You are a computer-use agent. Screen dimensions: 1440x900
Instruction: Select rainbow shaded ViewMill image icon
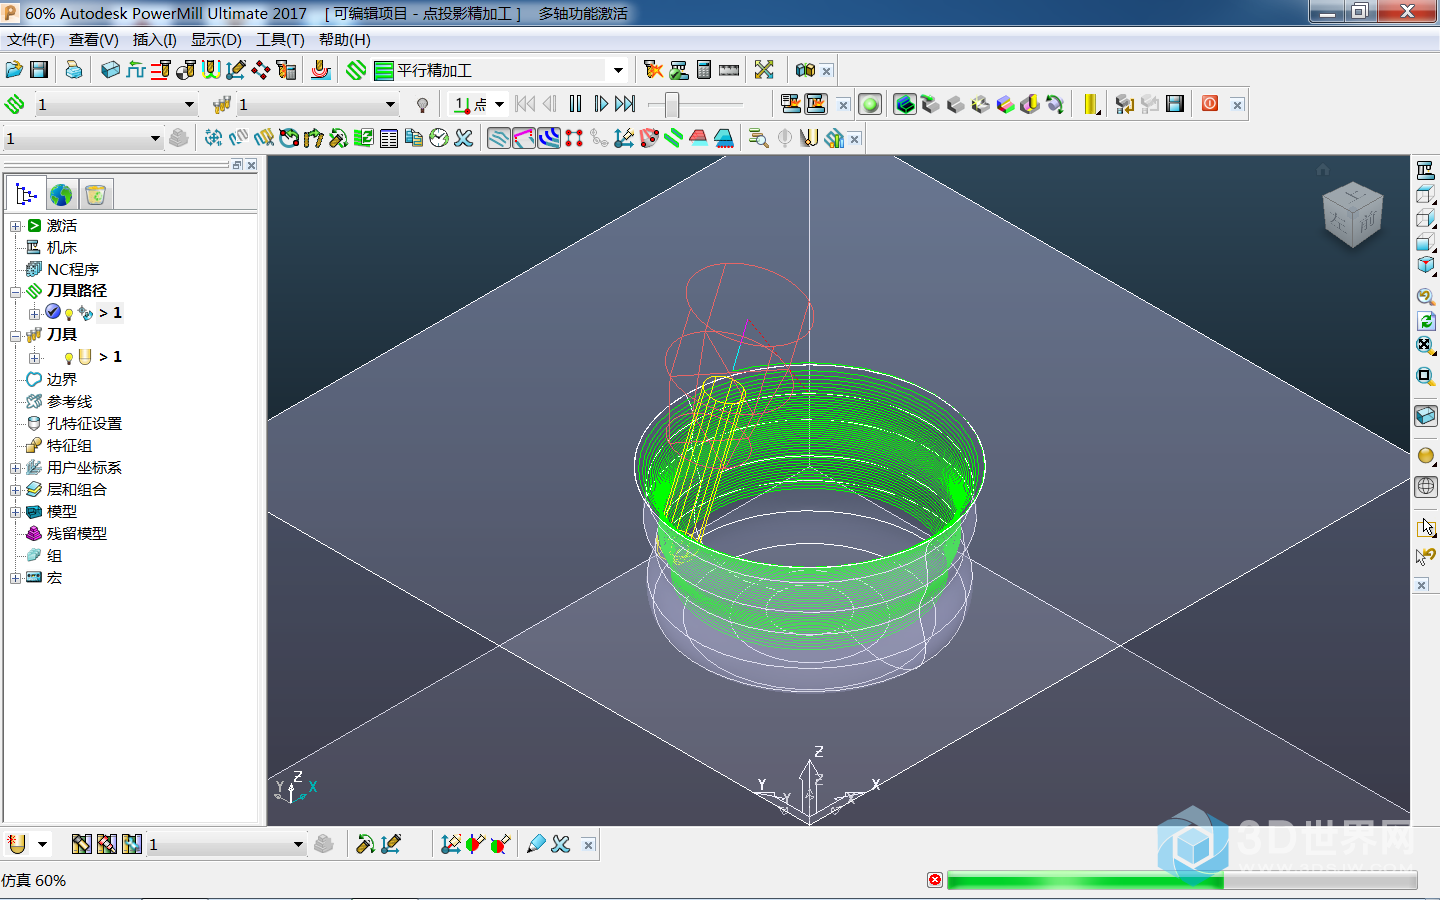[1005, 104]
